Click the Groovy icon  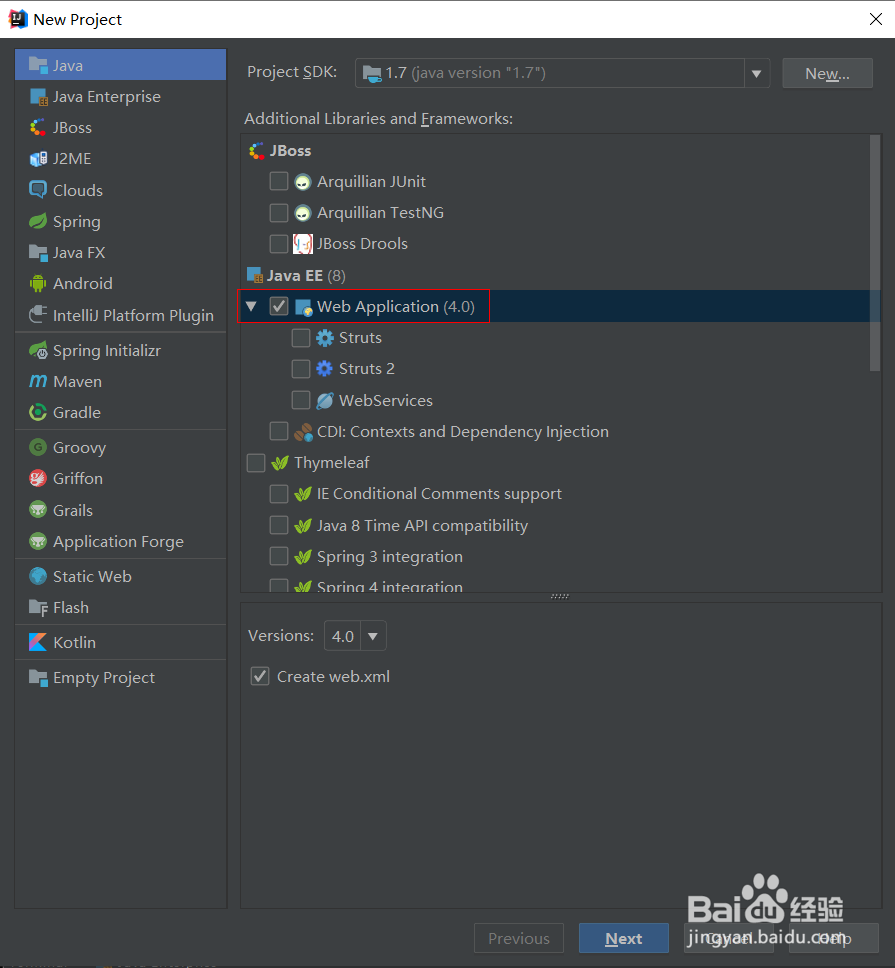pyautogui.click(x=38, y=447)
